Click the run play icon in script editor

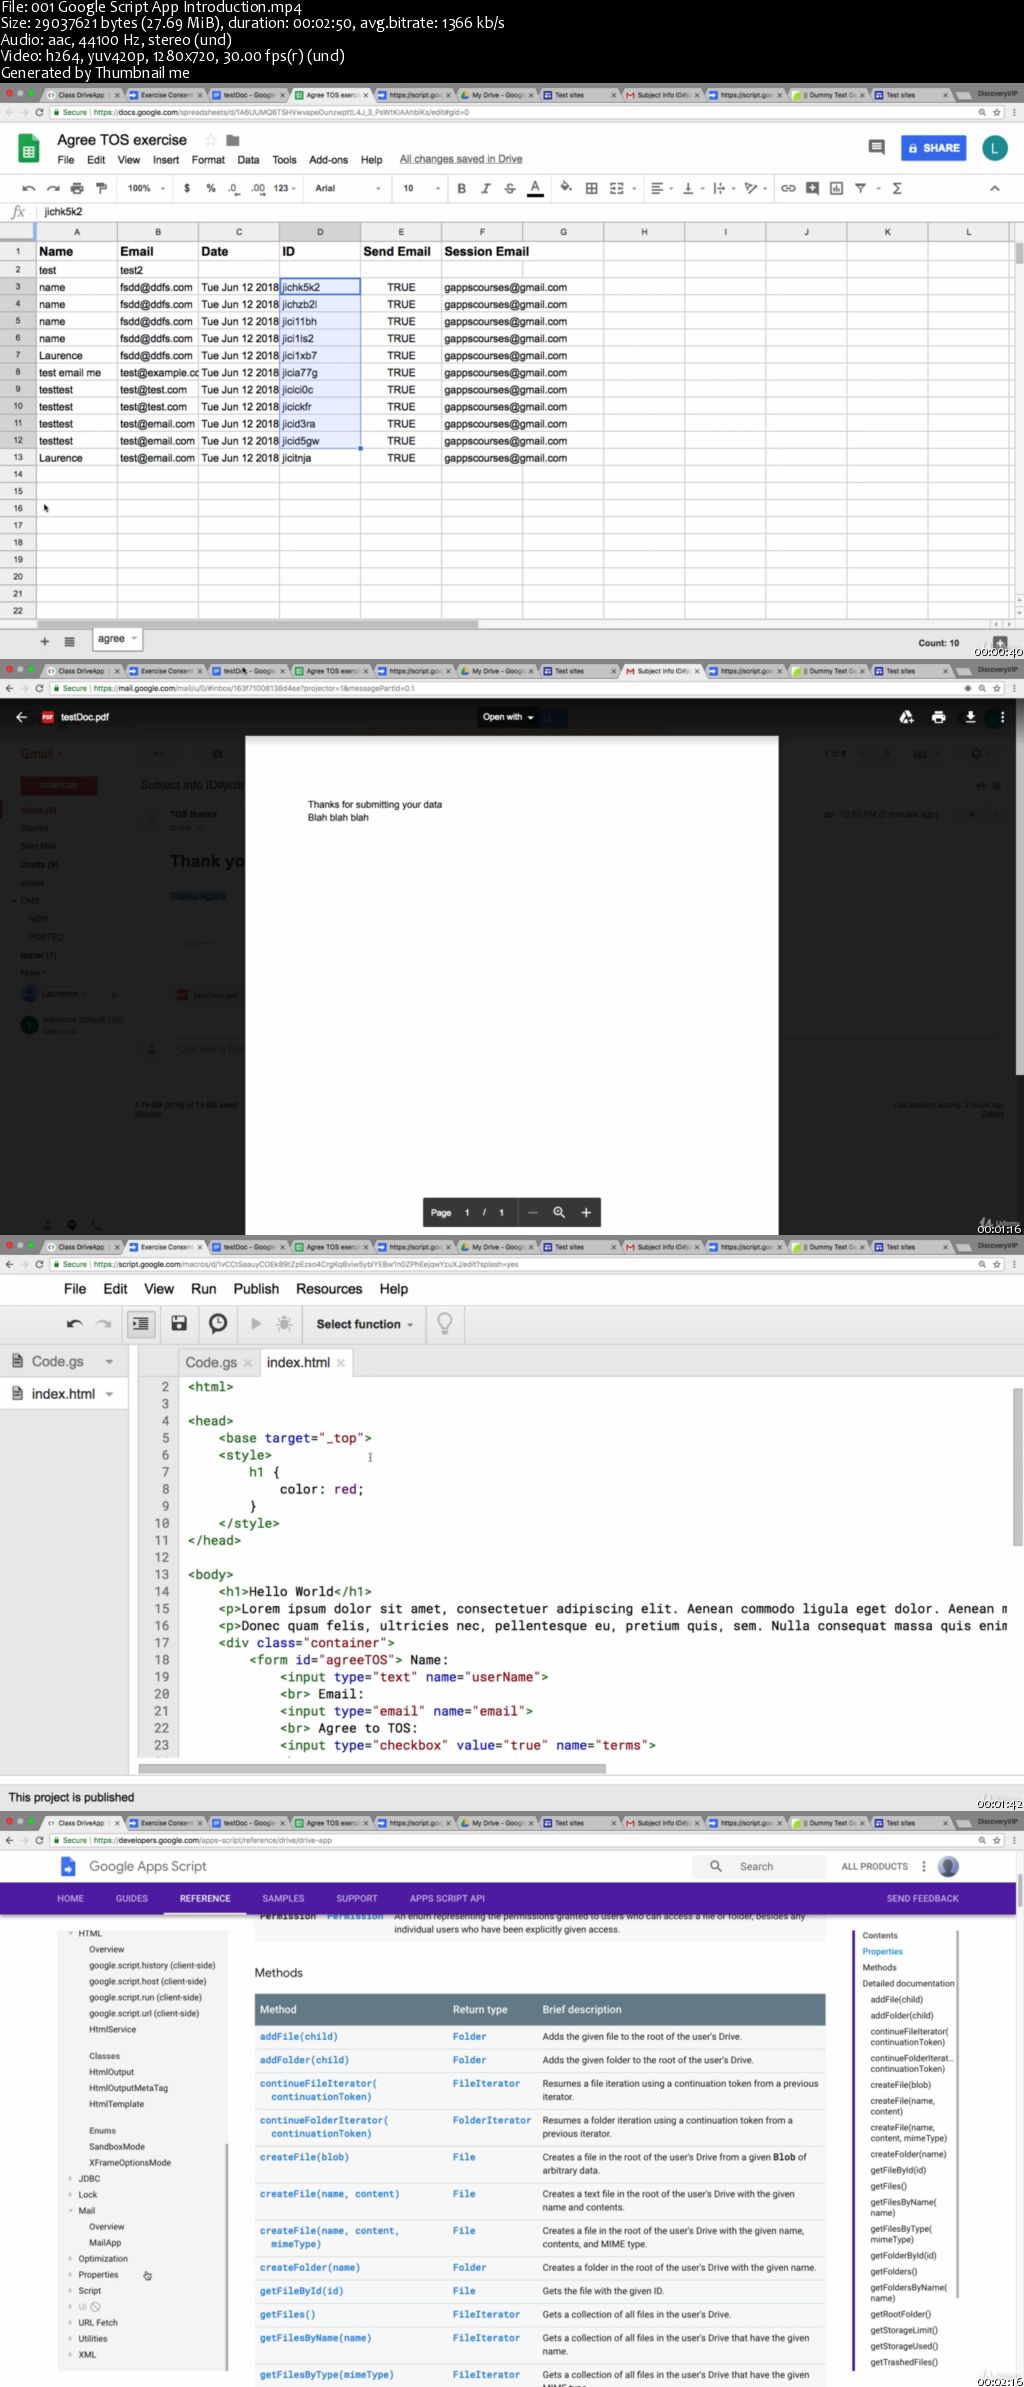256,1323
